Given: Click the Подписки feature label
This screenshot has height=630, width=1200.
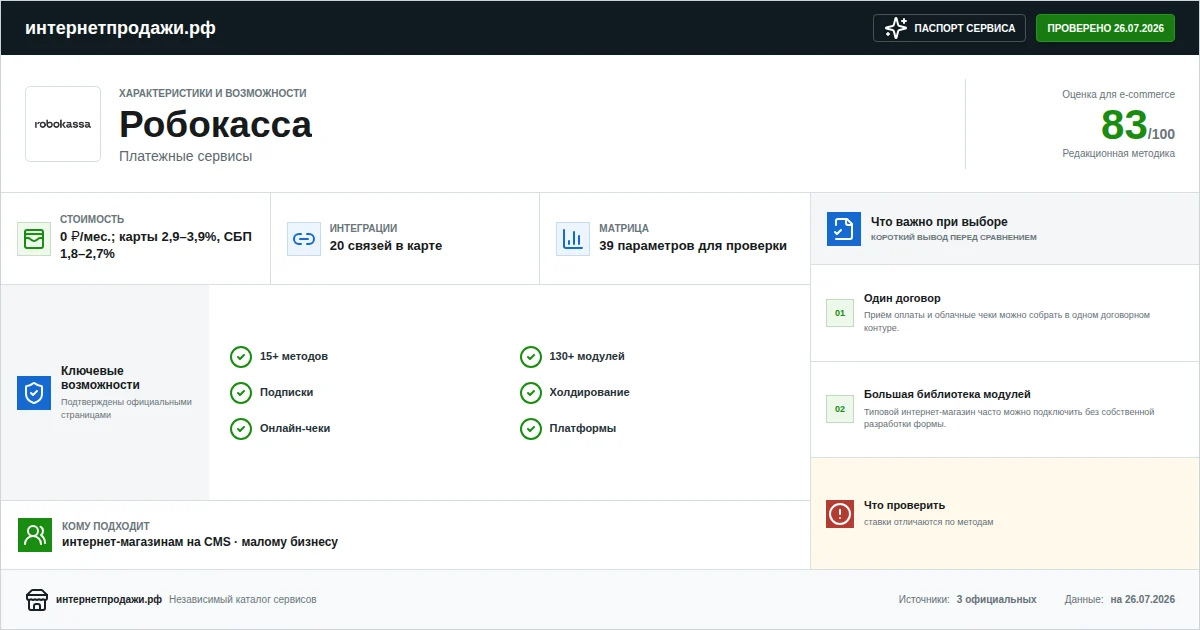Looking at the screenshot, I should click(287, 393).
